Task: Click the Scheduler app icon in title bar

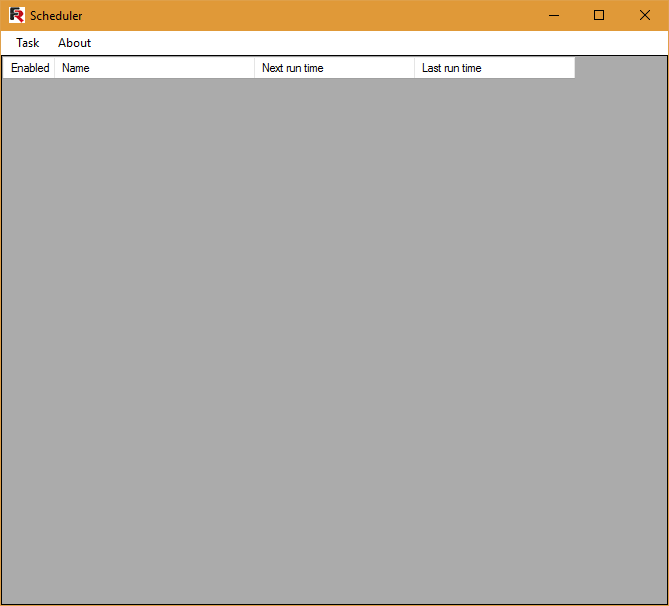Action: (x=17, y=15)
